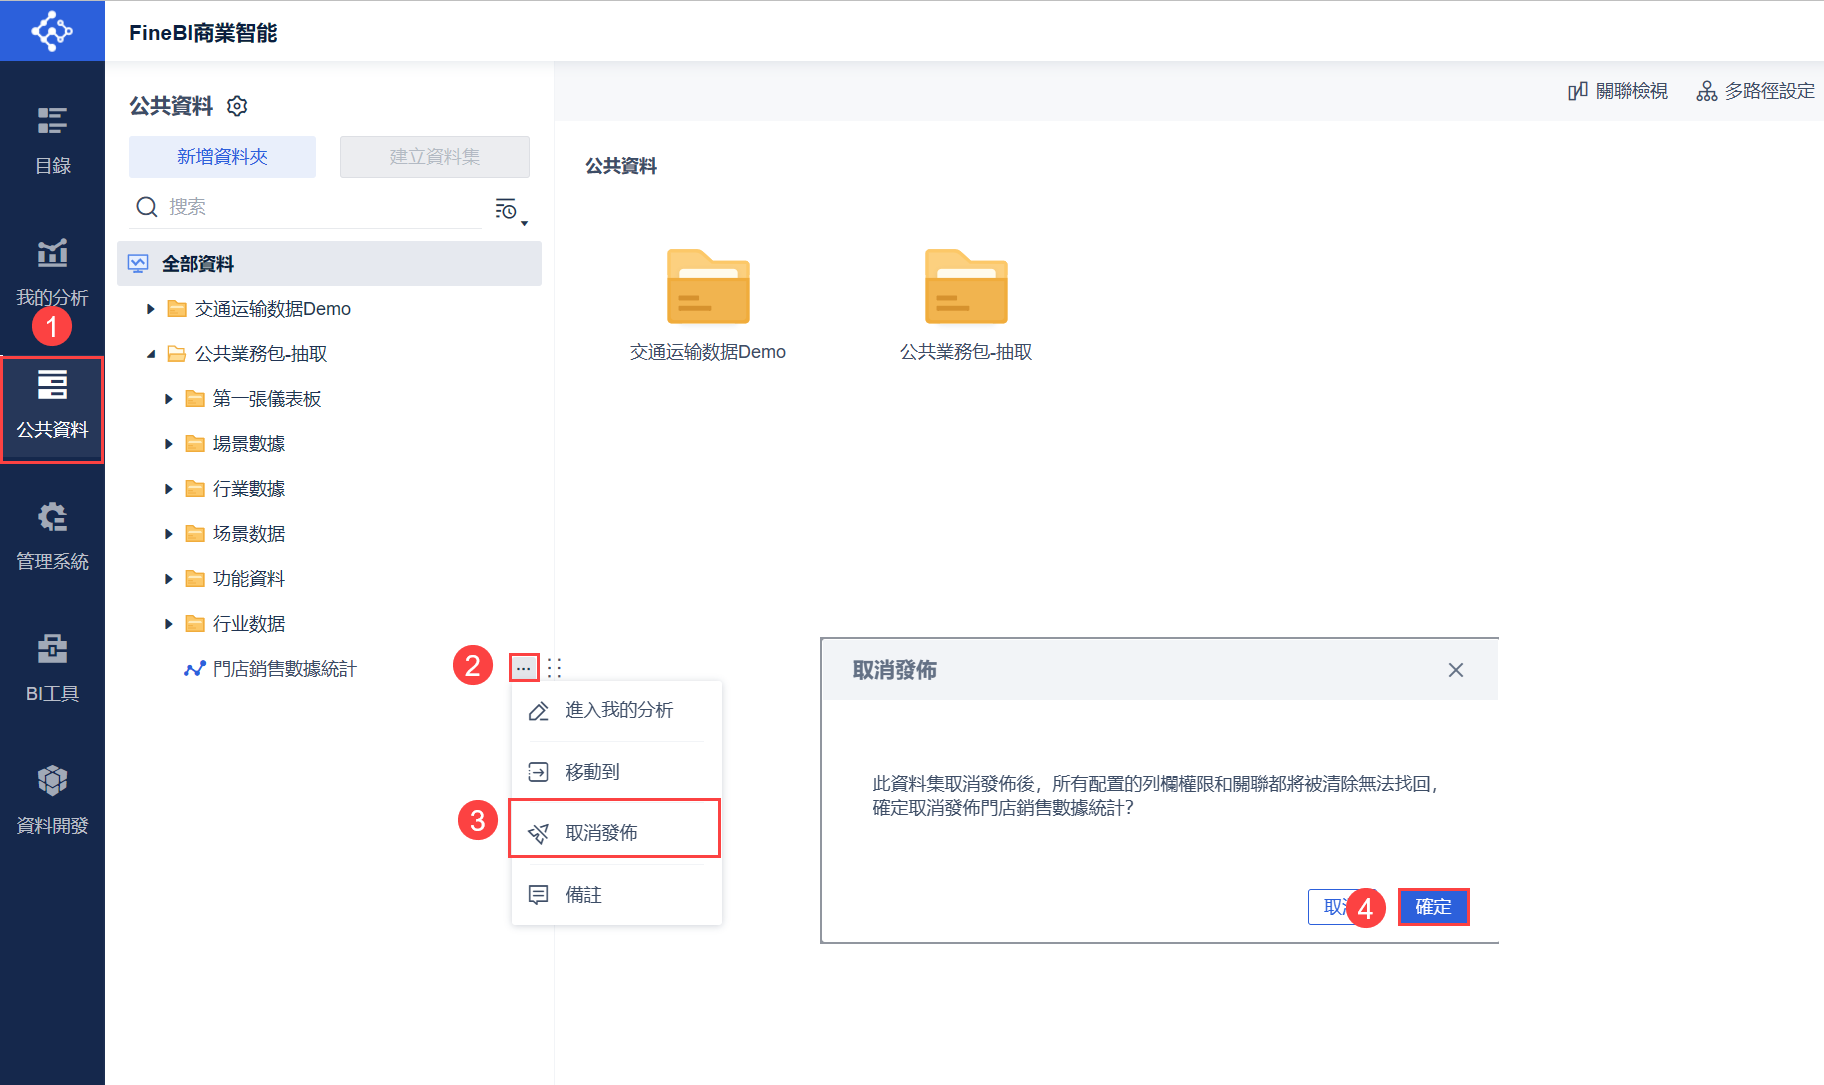Open BI工具 in the sidebar
The image size is (1824, 1085).
tap(52, 668)
